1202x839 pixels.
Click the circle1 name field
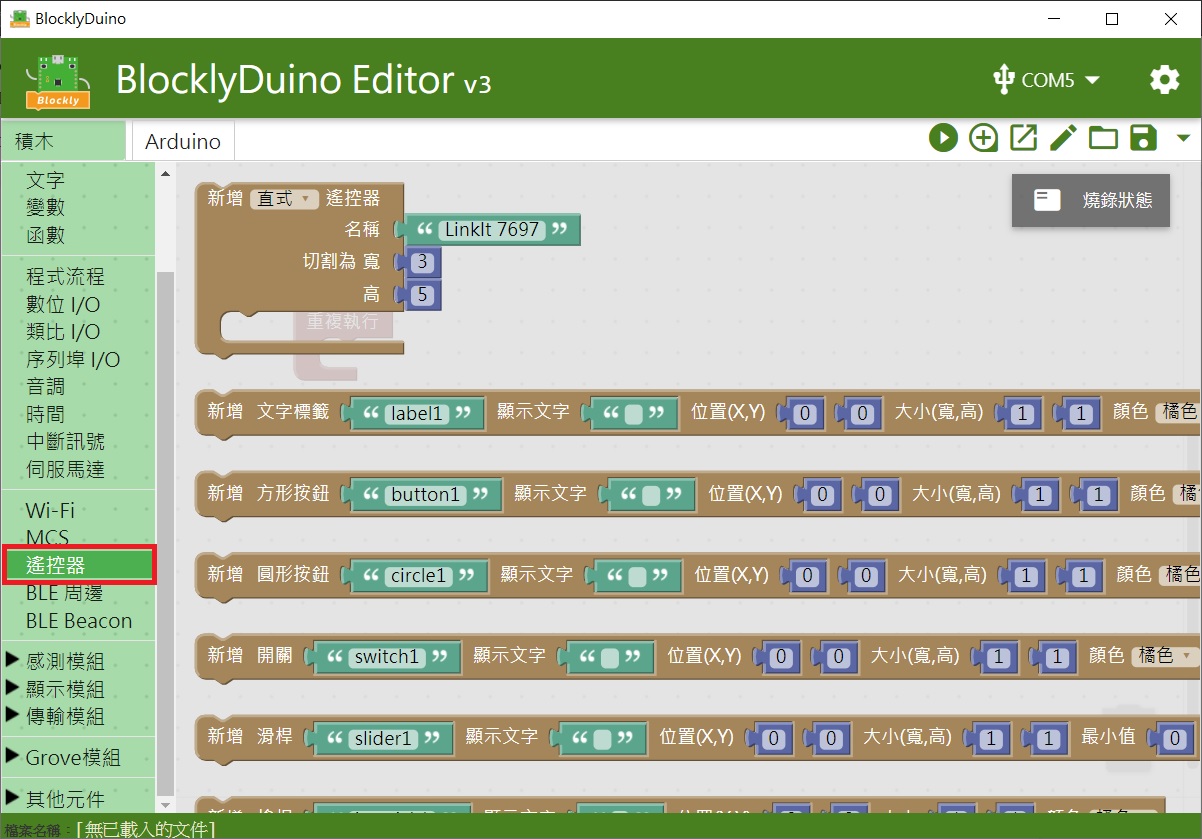(418, 576)
